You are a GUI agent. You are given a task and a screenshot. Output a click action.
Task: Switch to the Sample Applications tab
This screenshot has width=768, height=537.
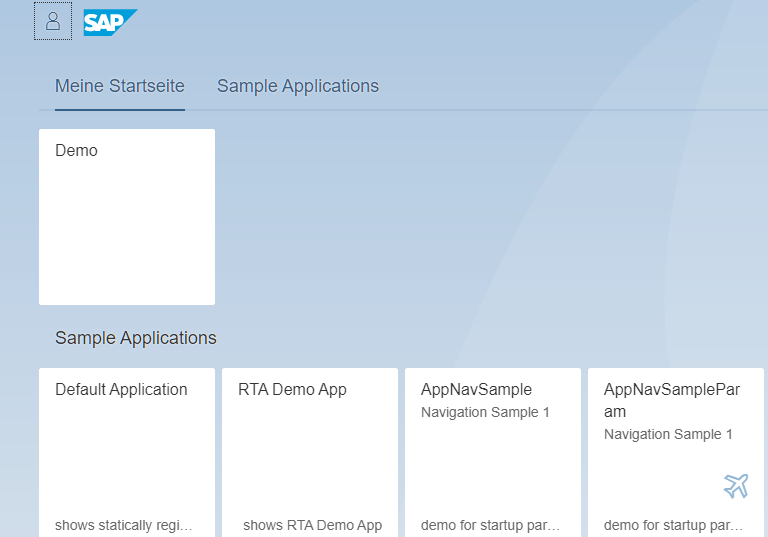pos(298,86)
